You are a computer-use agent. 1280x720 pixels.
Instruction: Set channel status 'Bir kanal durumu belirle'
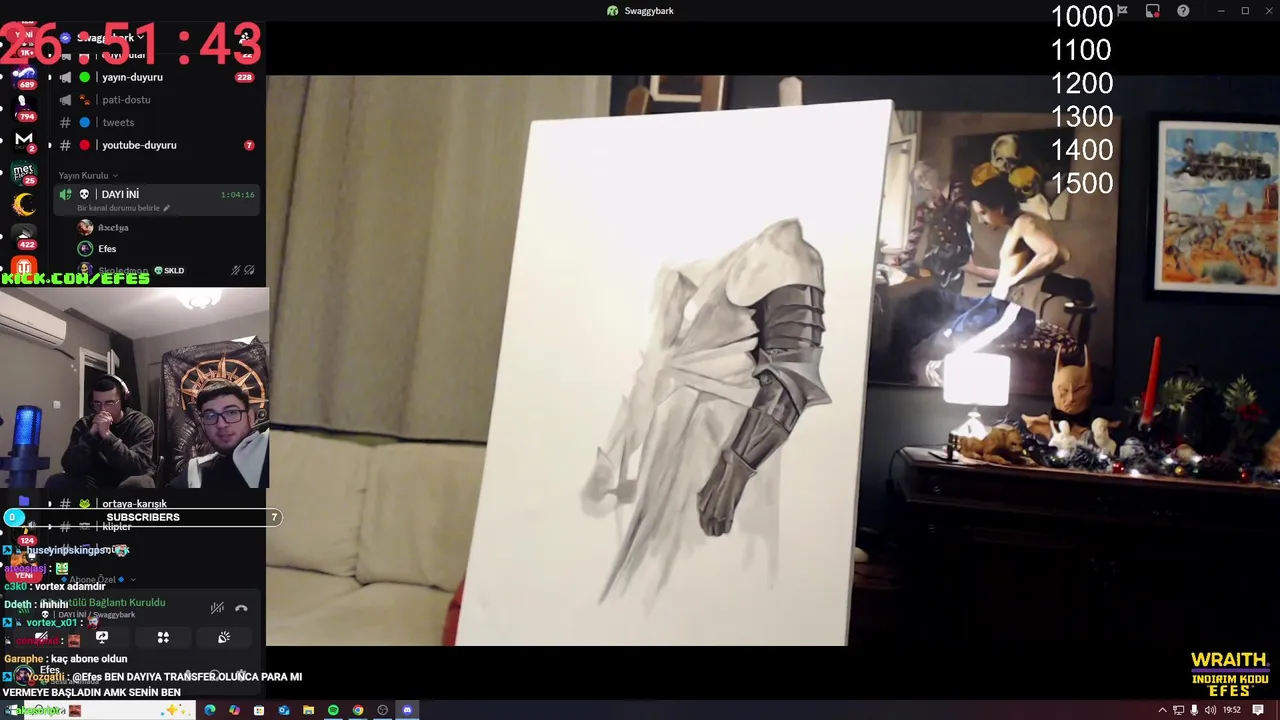coord(124,208)
